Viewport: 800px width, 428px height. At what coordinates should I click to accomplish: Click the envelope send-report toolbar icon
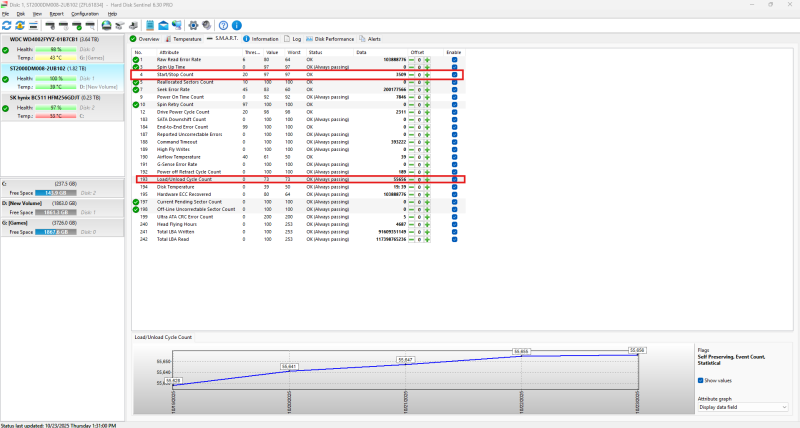(163, 25)
